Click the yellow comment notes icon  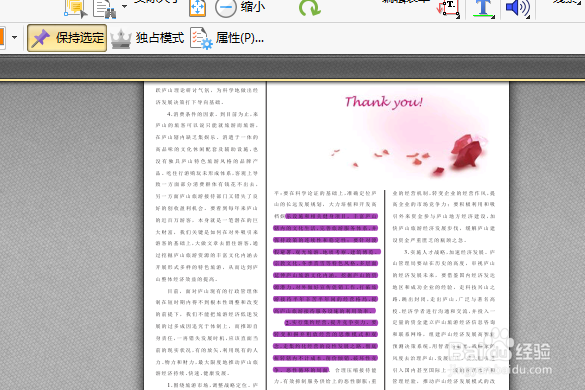point(76,8)
